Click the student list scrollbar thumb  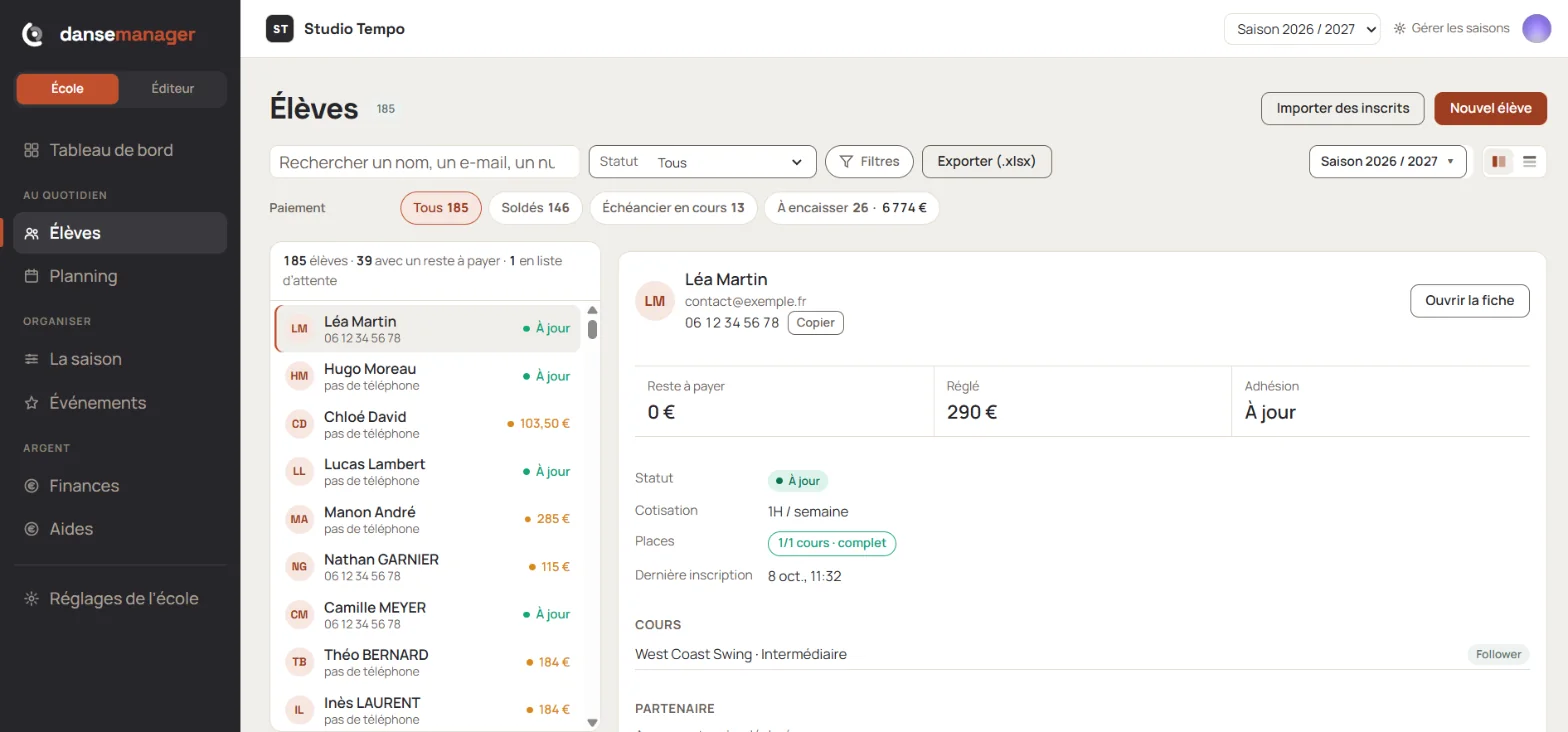[592, 329]
